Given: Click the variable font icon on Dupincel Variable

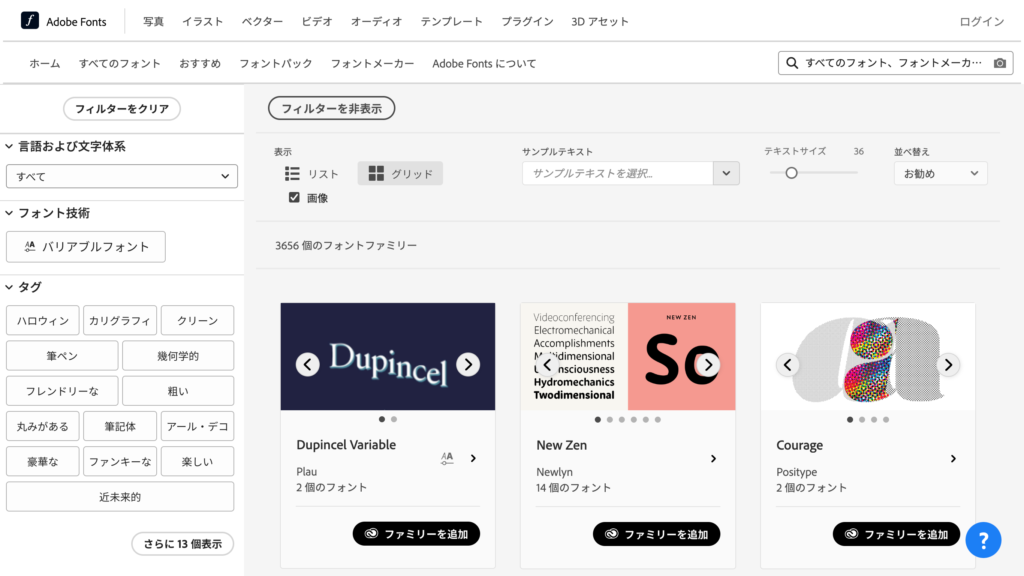Looking at the screenshot, I should (x=447, y=458).
